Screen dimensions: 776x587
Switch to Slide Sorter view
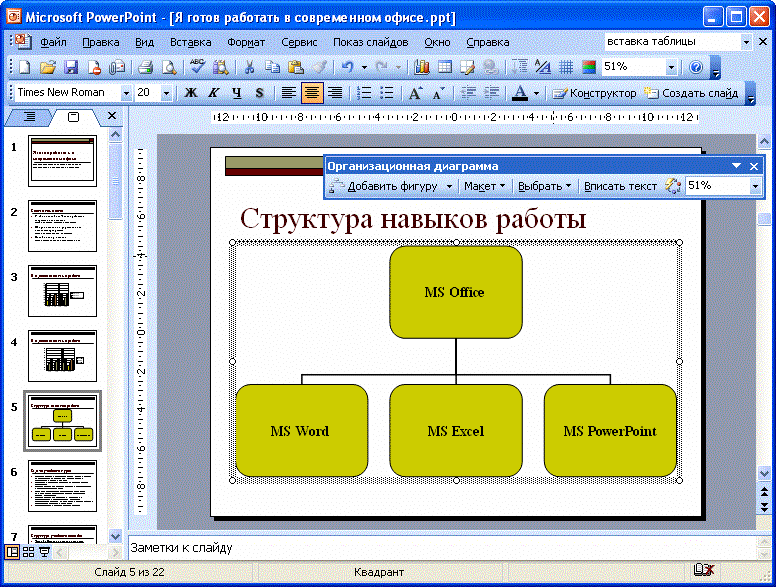[x=29, y=552]
